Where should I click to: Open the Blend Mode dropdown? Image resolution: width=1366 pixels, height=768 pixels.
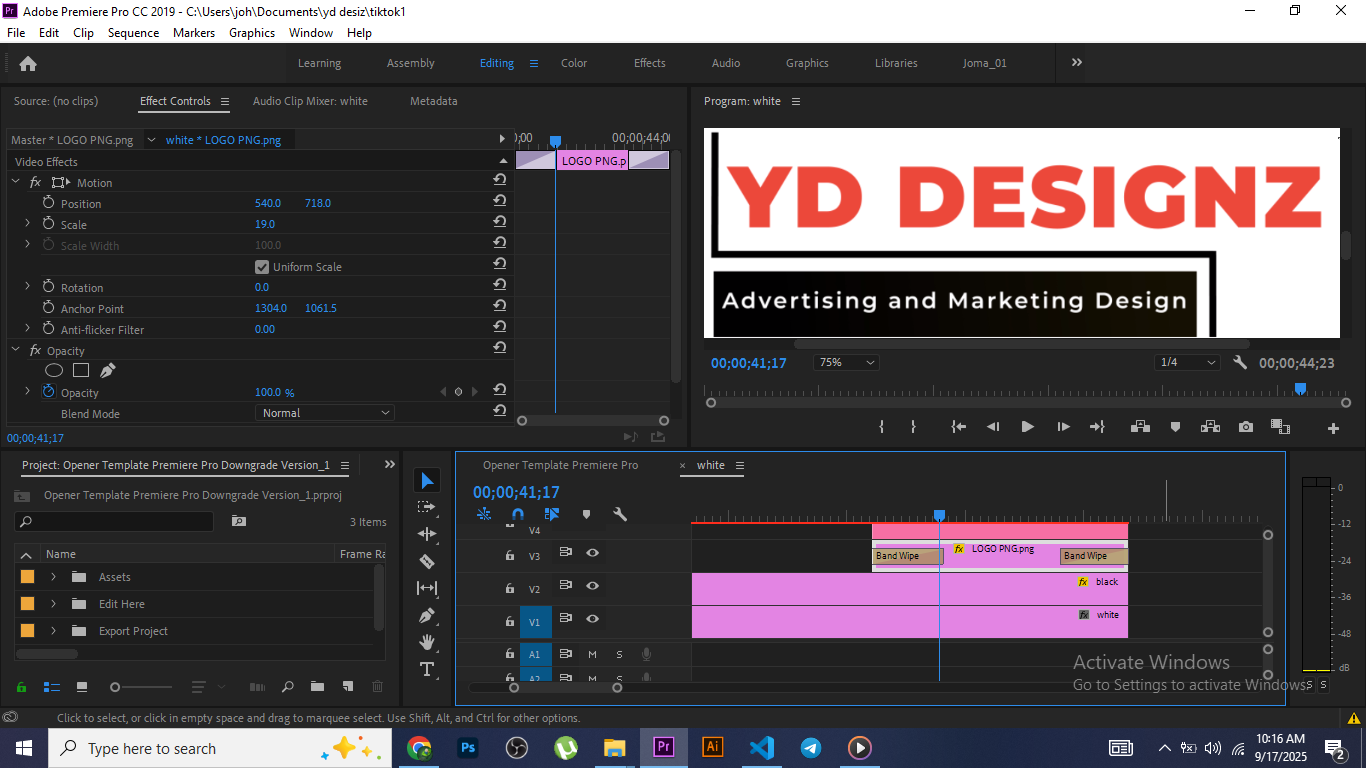[324, 412]
